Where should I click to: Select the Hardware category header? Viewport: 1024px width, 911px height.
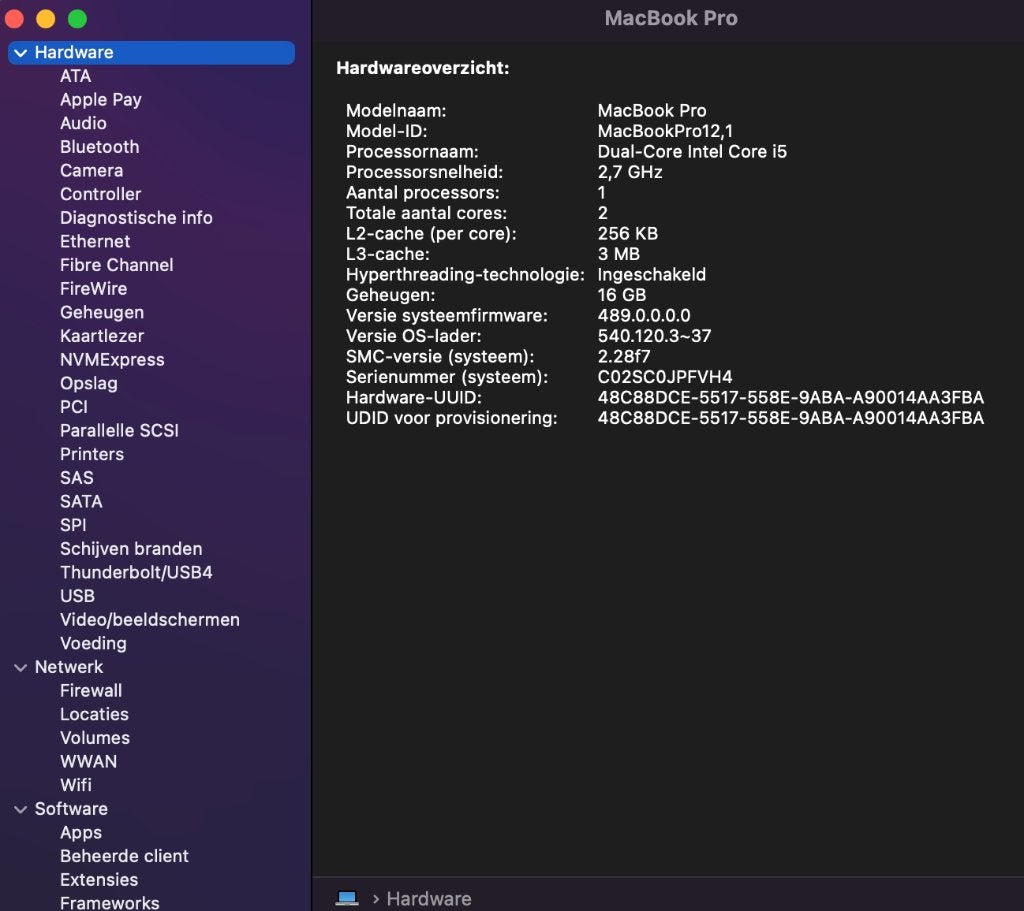[x=152, y=53]
